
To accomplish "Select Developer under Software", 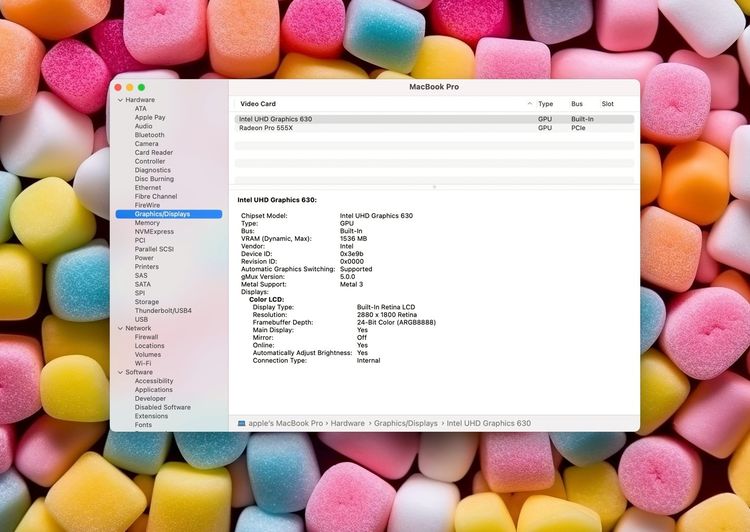I will (x=150, y=399).
